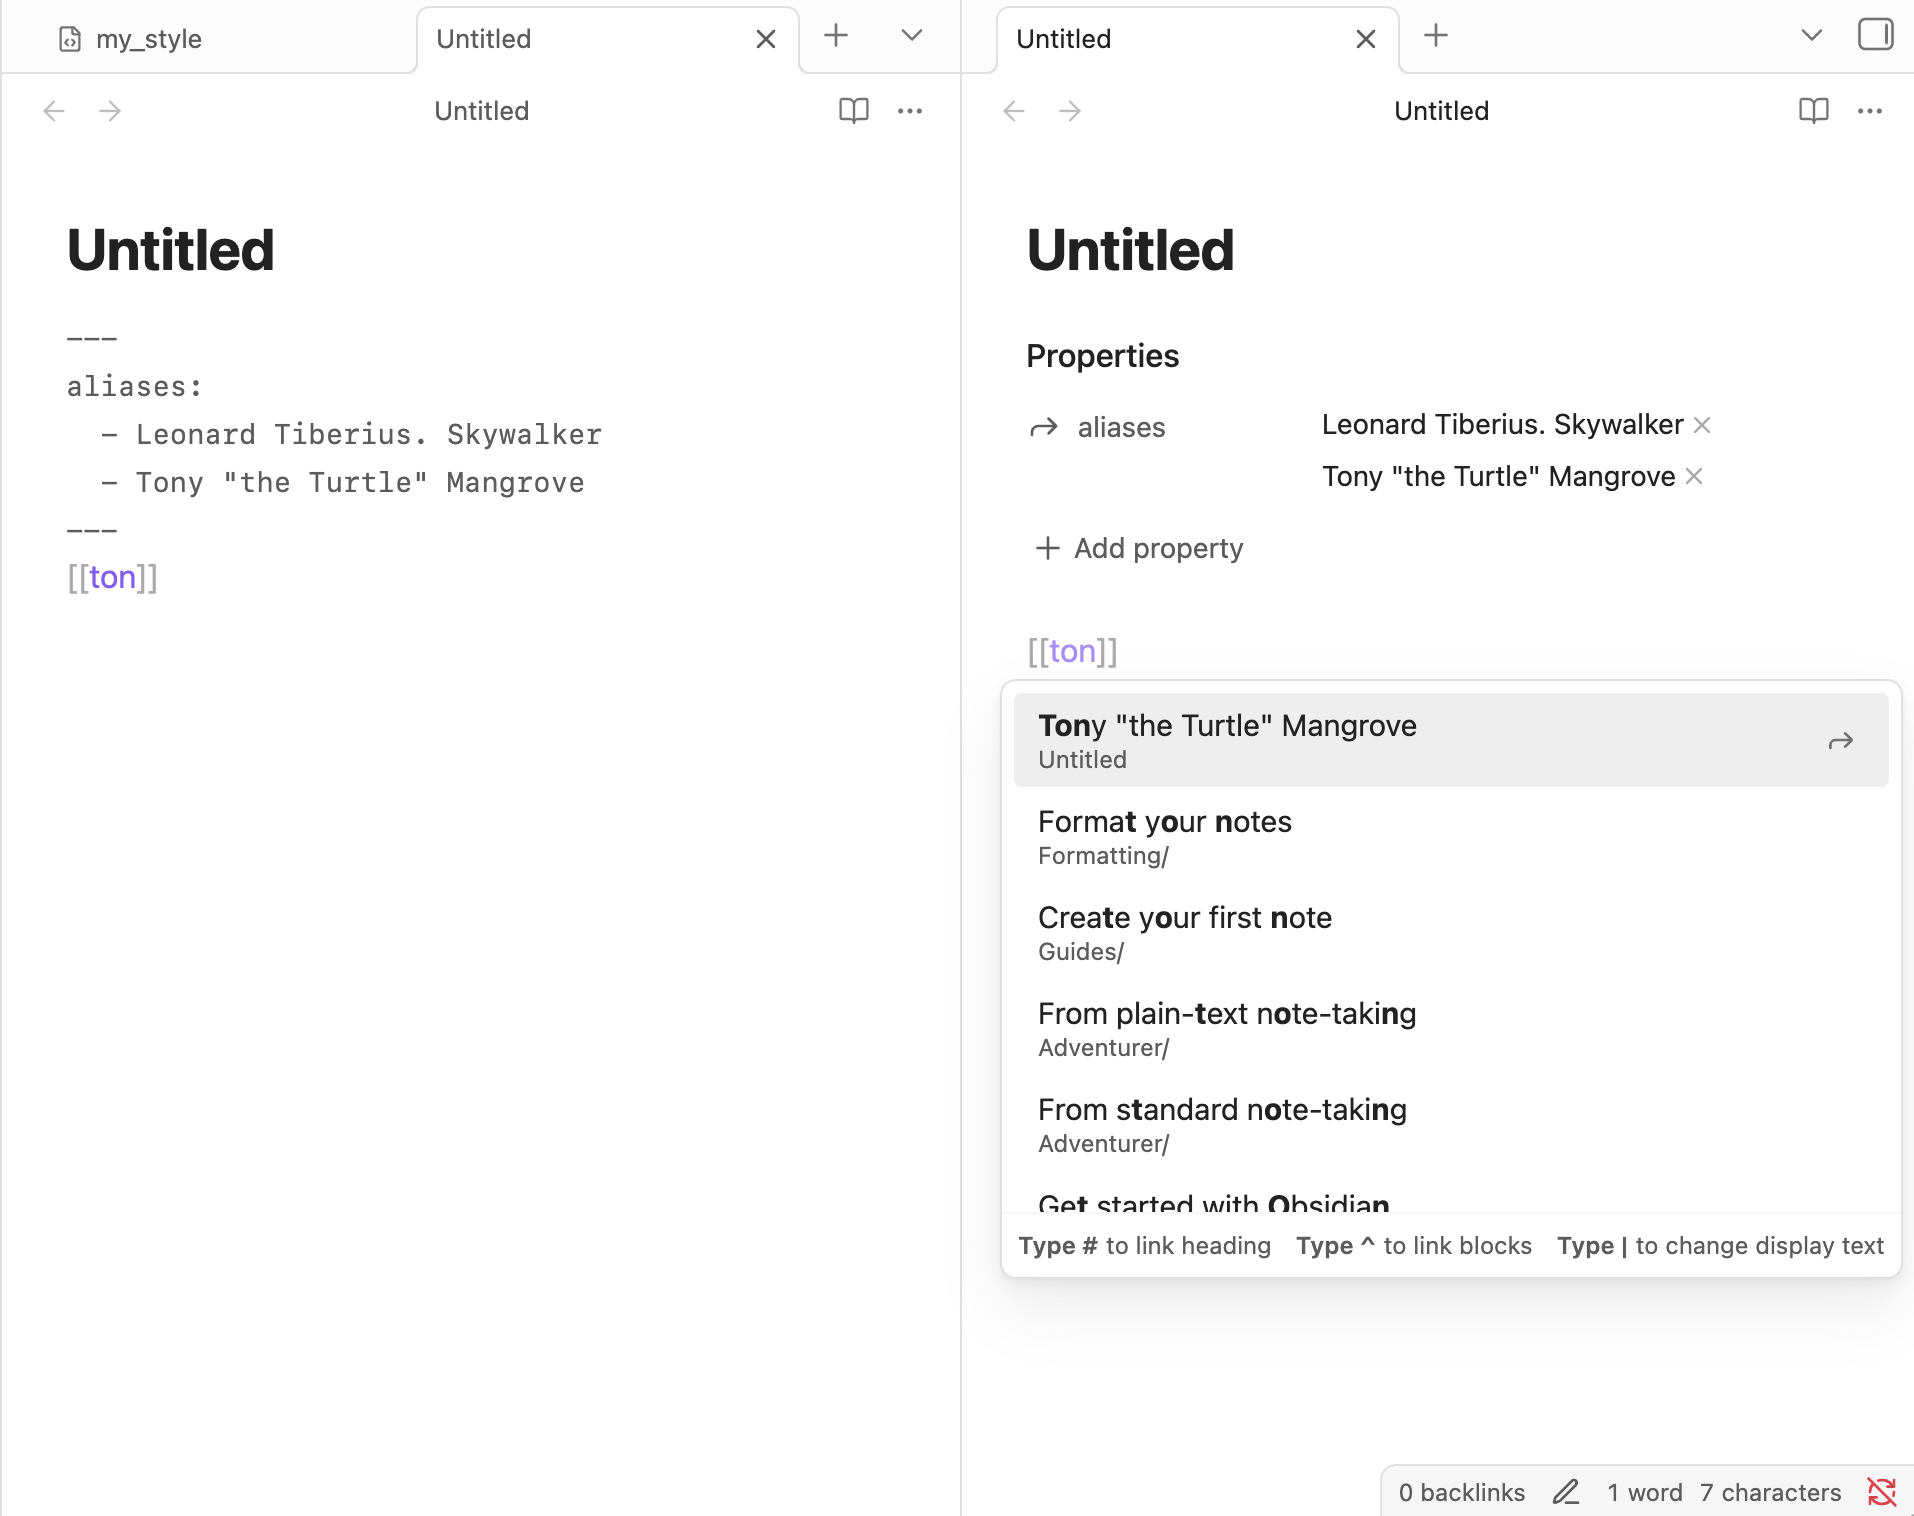Select the aliases property name
1914x1516 pixels.
[1121, 428]
